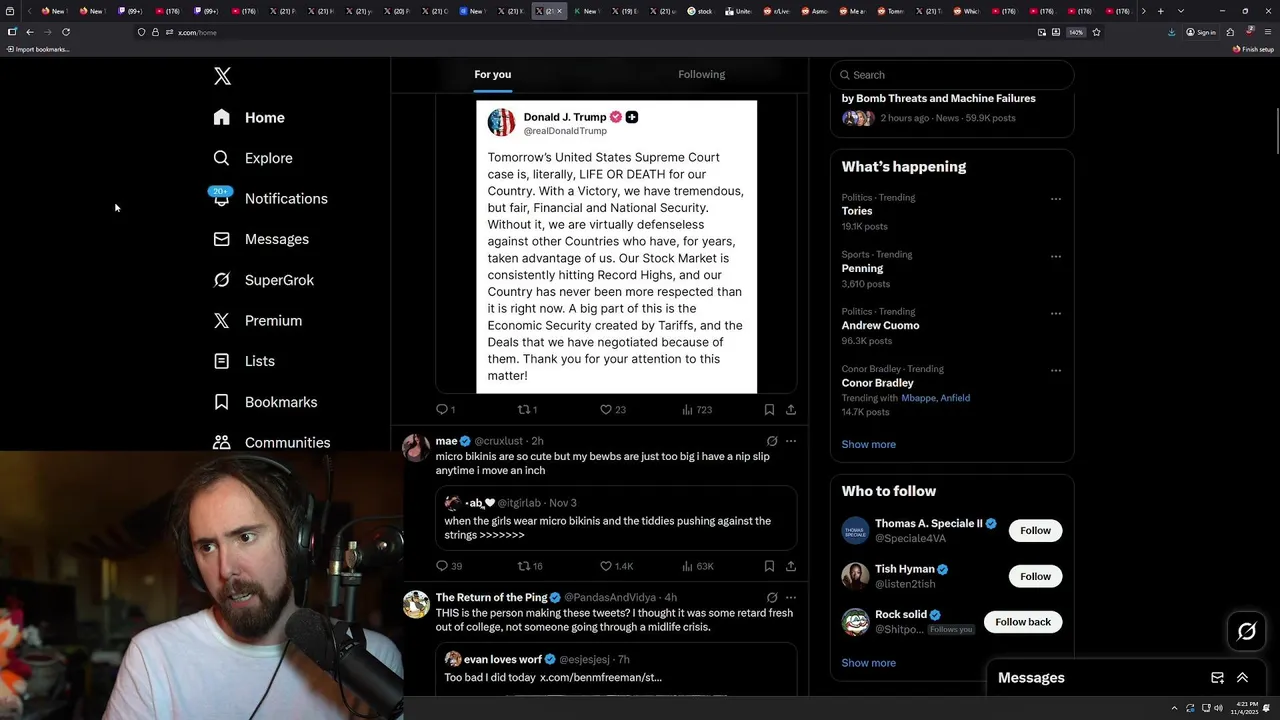Repost mae's post with 16 reposts
This screenshot has width=1280, height=720.
(x=530, y=566)
